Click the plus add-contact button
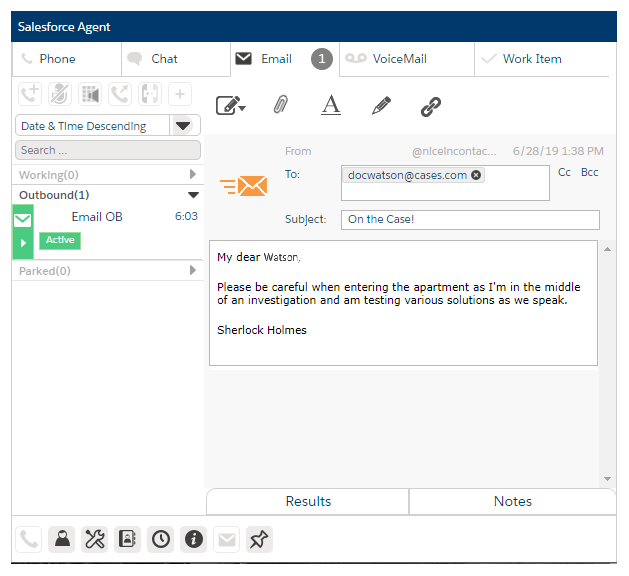 point(180,94)
